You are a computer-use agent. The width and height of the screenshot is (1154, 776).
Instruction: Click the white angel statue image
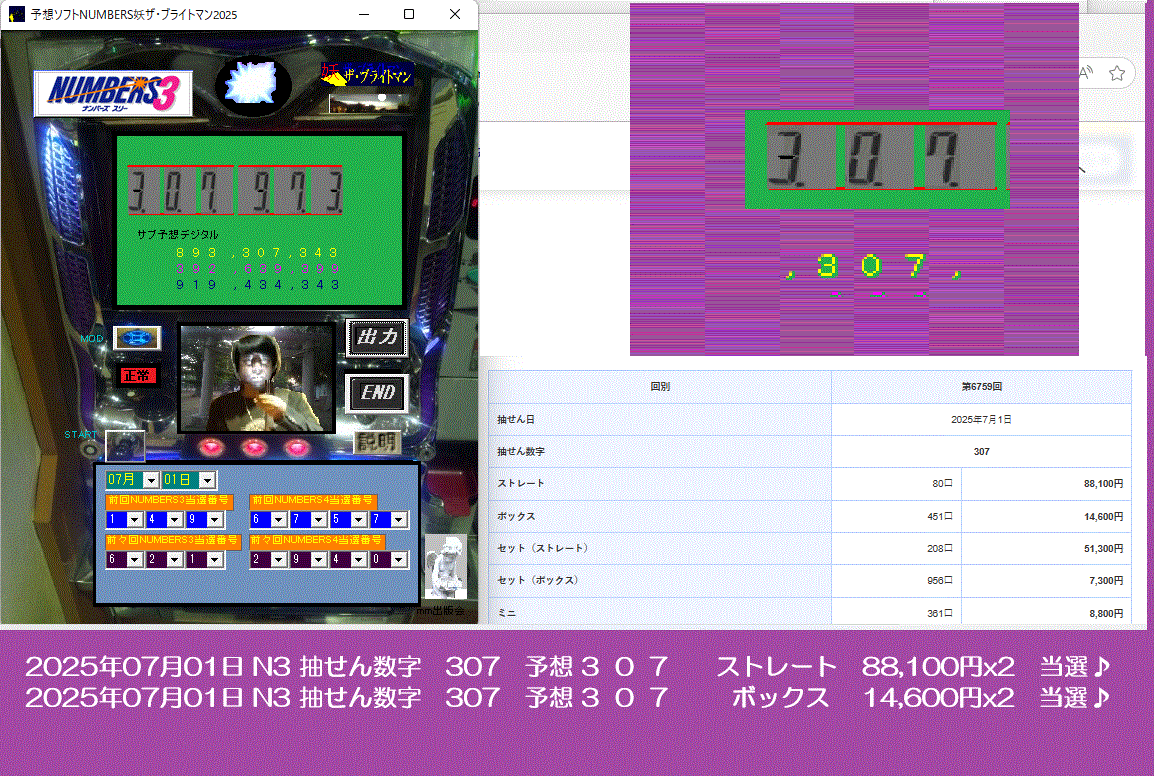pos(446,566)
